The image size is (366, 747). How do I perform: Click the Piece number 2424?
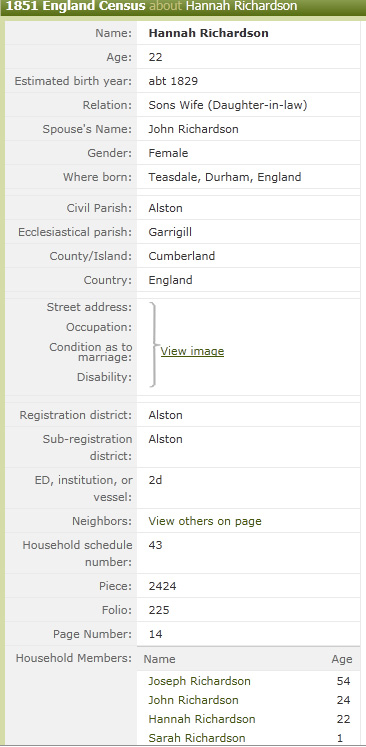pos(163,586)
